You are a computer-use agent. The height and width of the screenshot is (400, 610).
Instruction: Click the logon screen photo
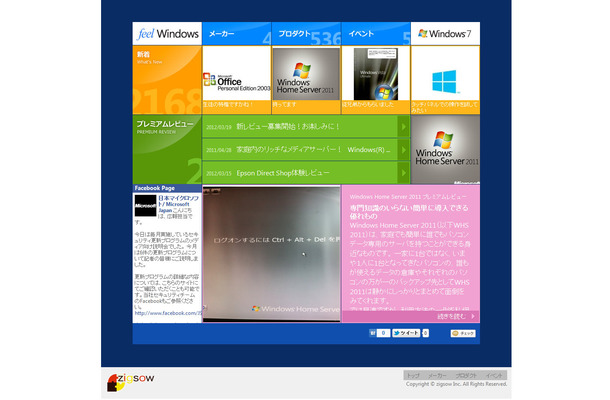[x=271, y=254]
